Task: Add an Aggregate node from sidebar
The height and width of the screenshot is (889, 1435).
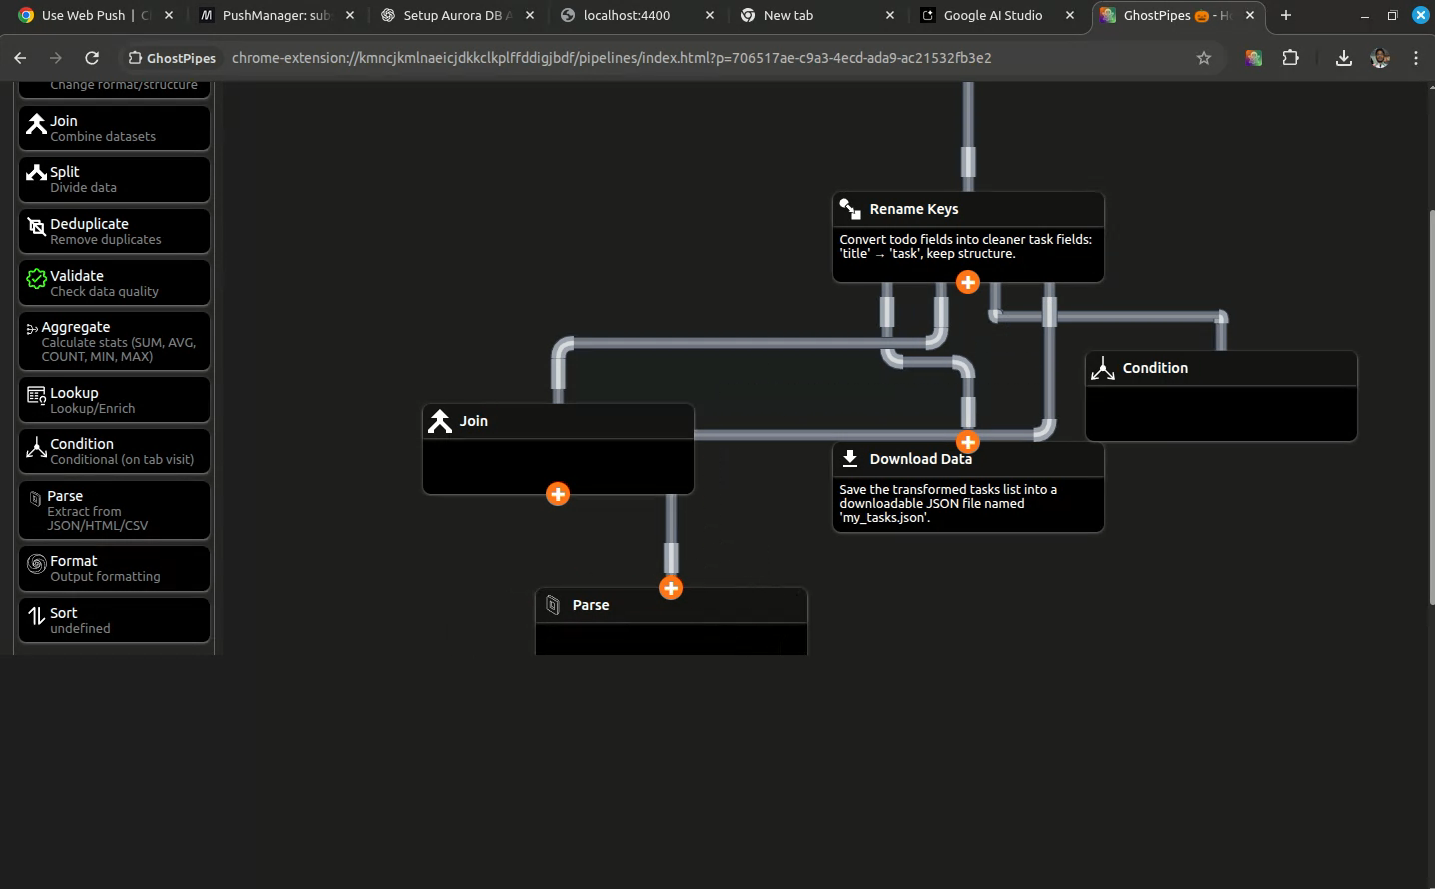Action: tap(114, 341)
